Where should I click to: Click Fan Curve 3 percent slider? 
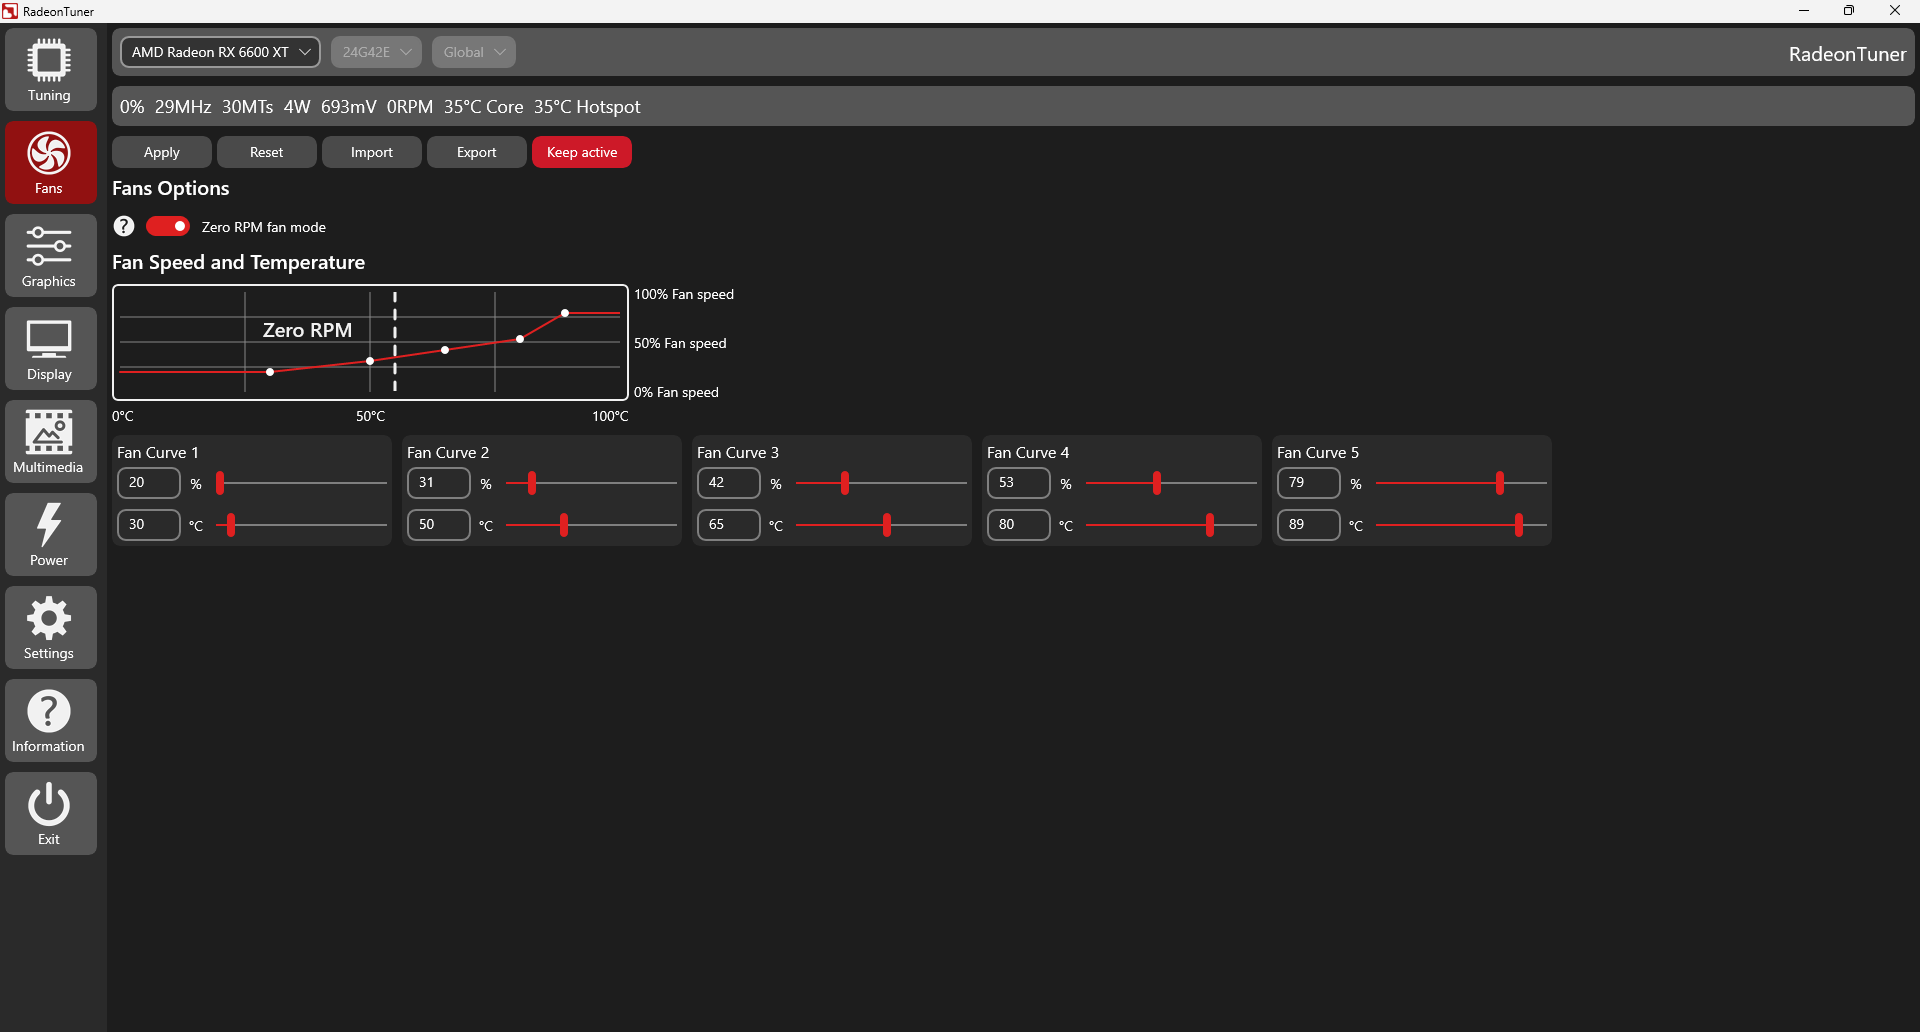pyautogui.click(x=882, y=483)
